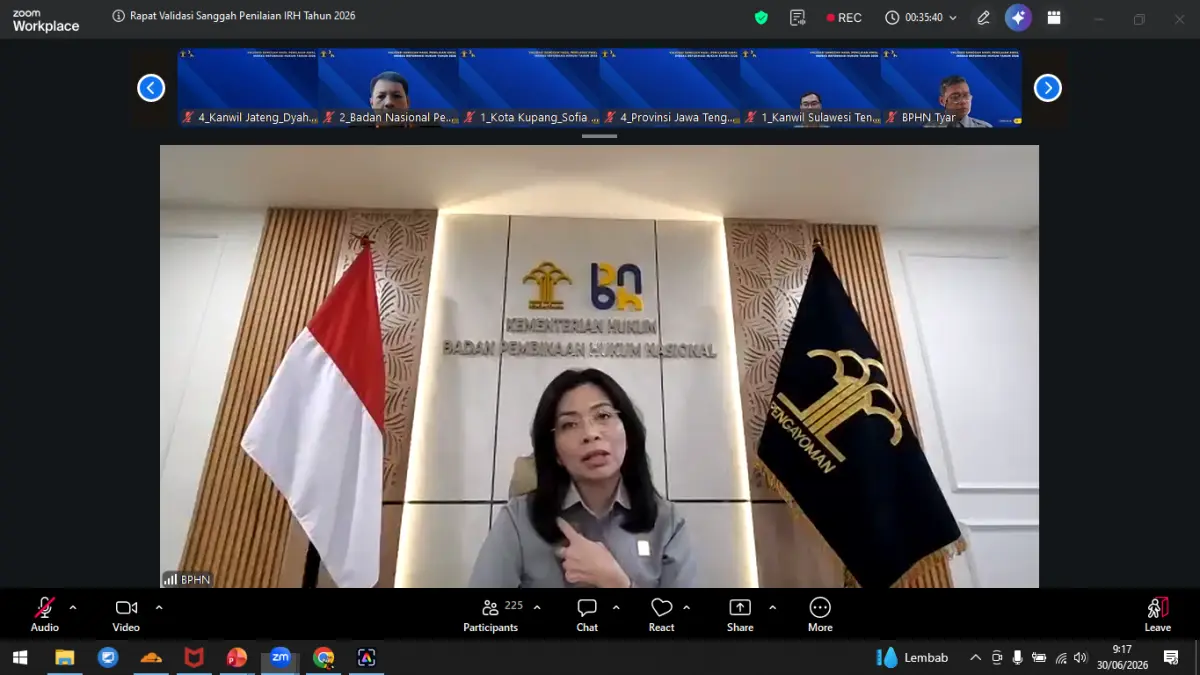
Task: Open the Windows notification center
Action: coord(1171,657)
